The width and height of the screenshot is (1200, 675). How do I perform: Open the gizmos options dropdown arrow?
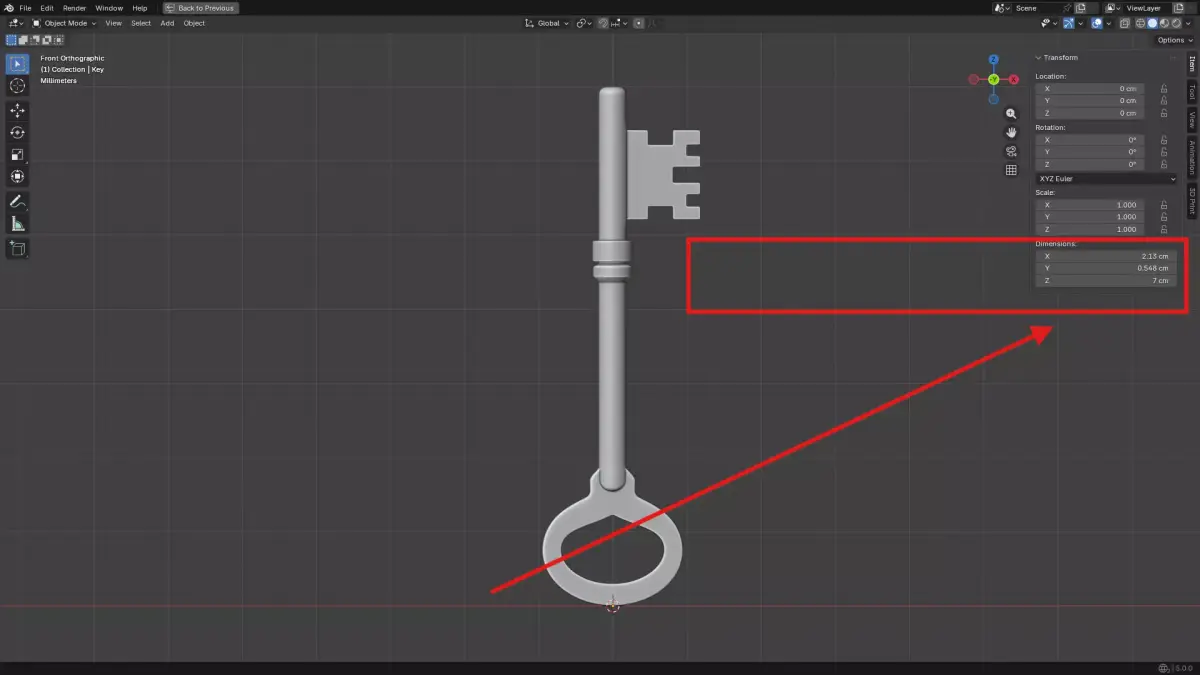click(1081, 23)
